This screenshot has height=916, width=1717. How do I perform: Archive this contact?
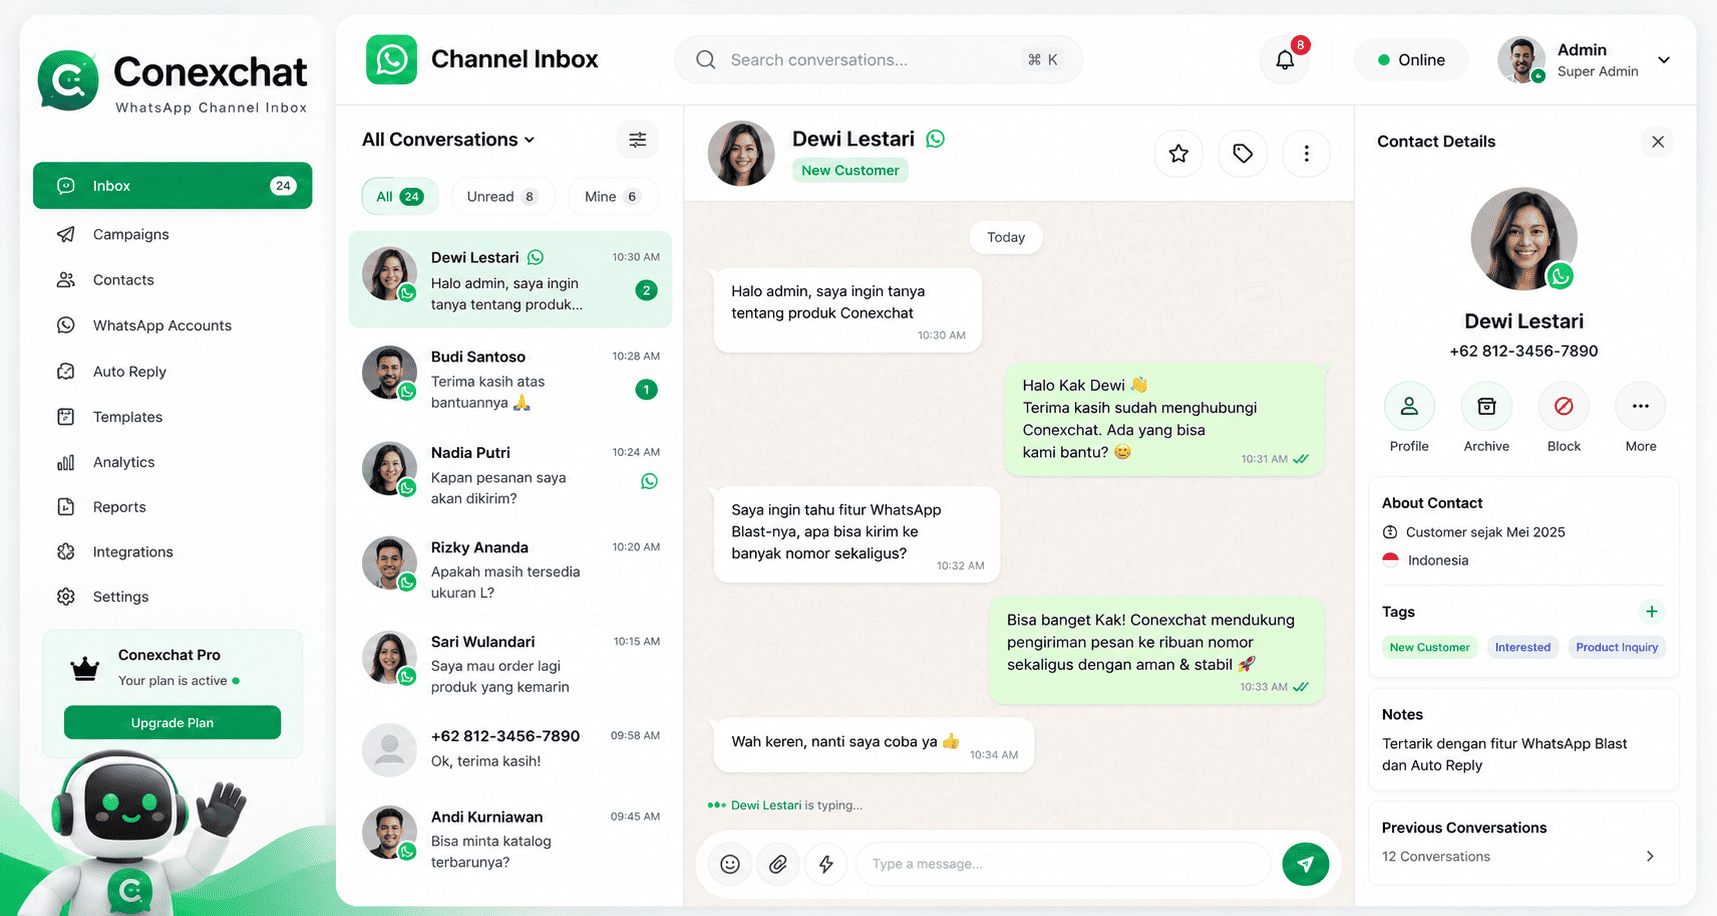pos(1486,406)
